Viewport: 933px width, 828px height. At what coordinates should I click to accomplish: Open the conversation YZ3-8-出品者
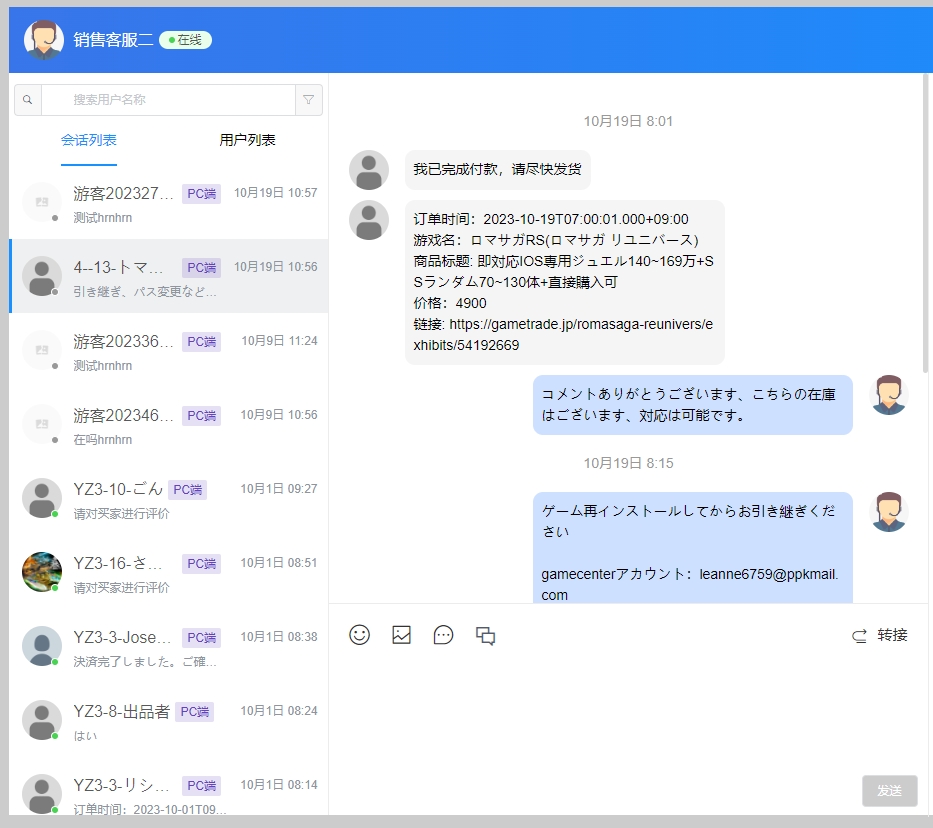169,720
